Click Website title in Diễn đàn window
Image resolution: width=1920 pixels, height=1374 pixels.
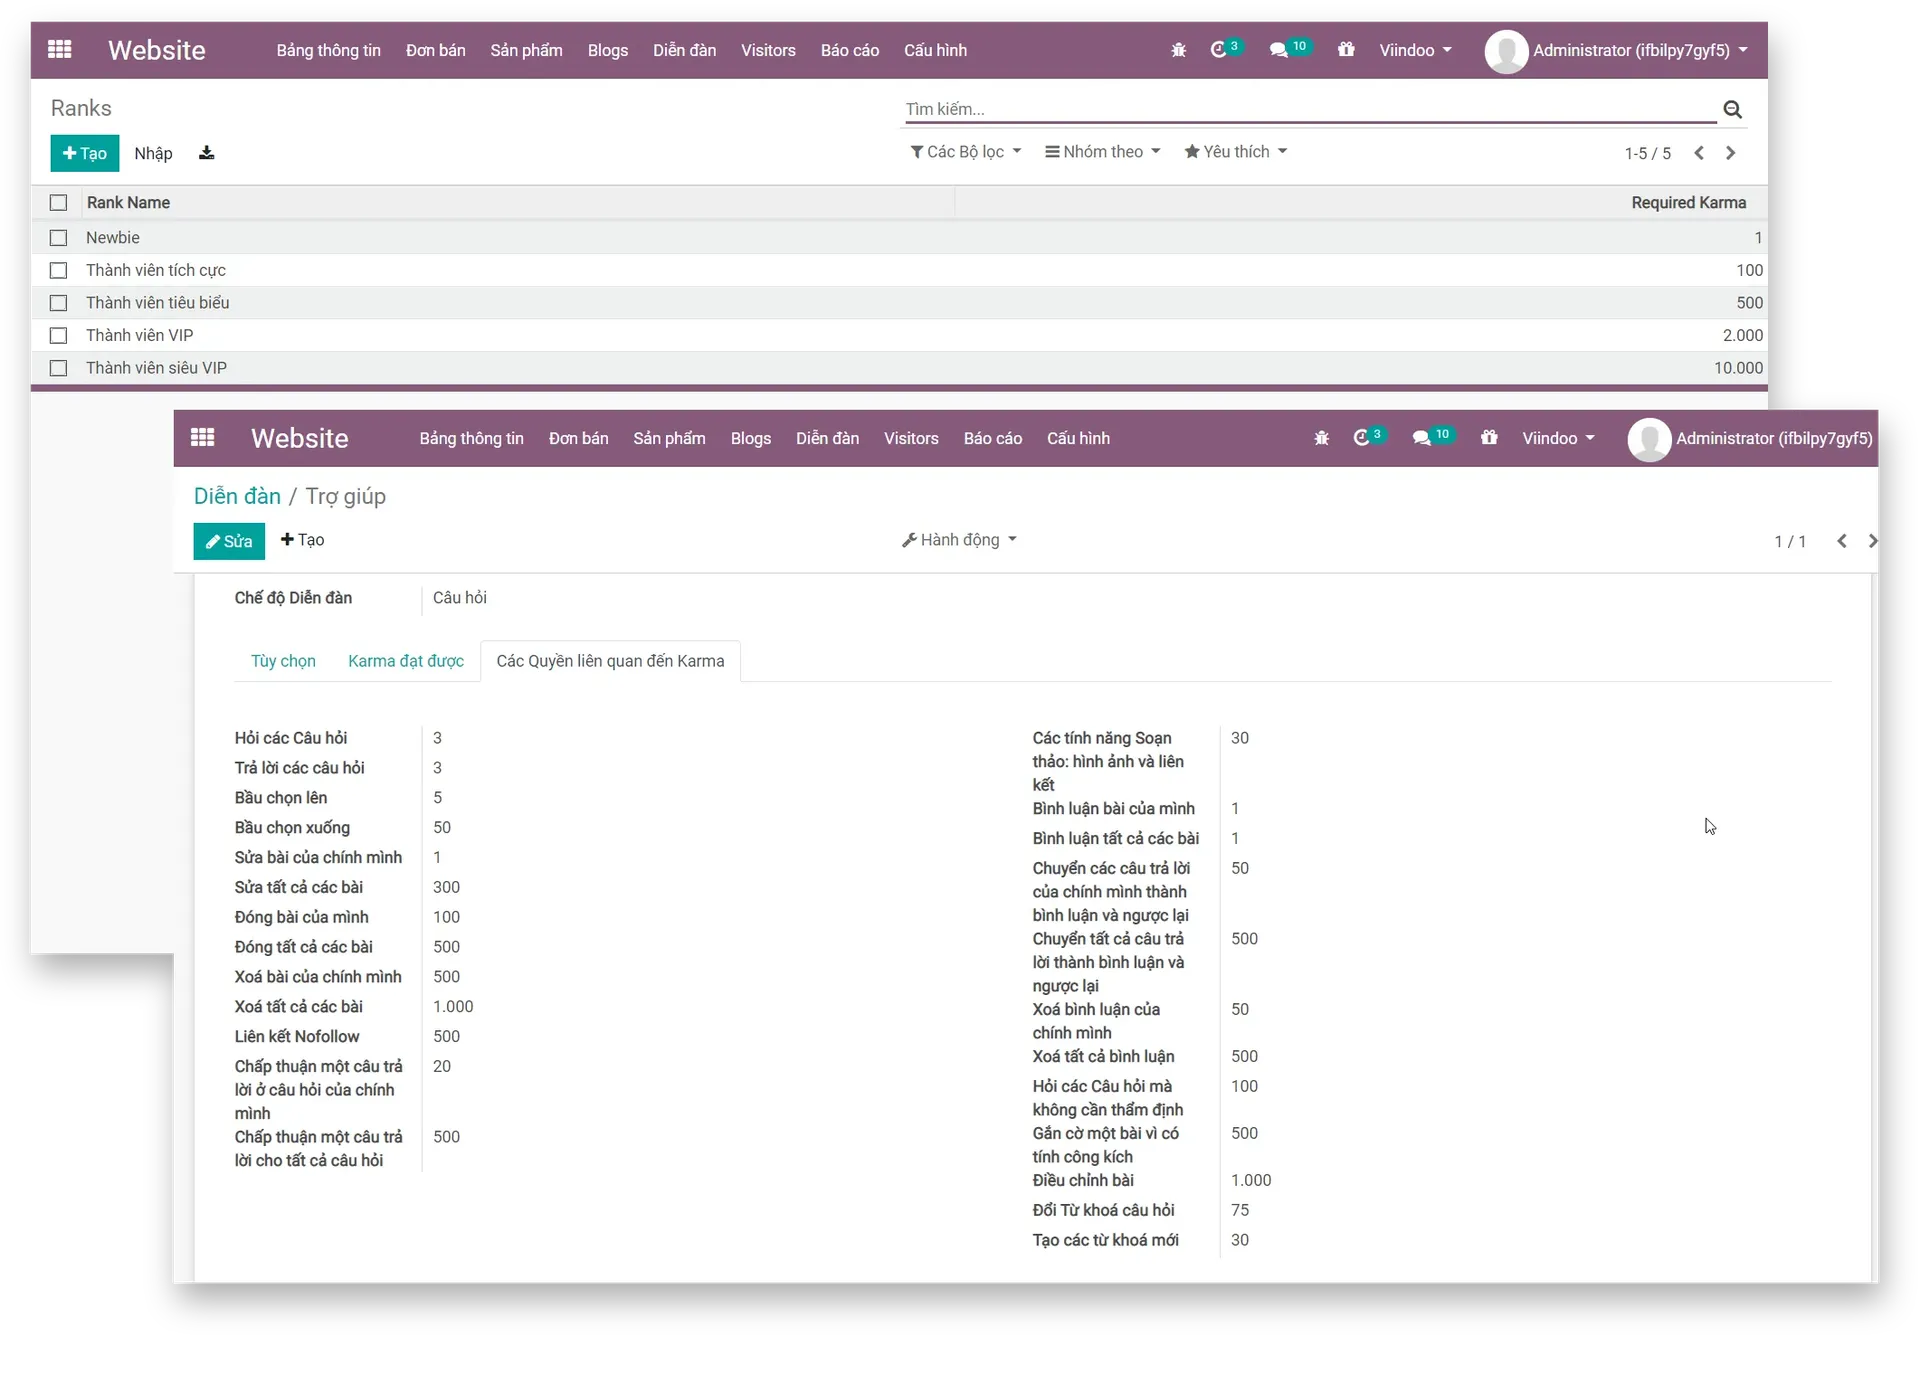(x=300, y=438)
